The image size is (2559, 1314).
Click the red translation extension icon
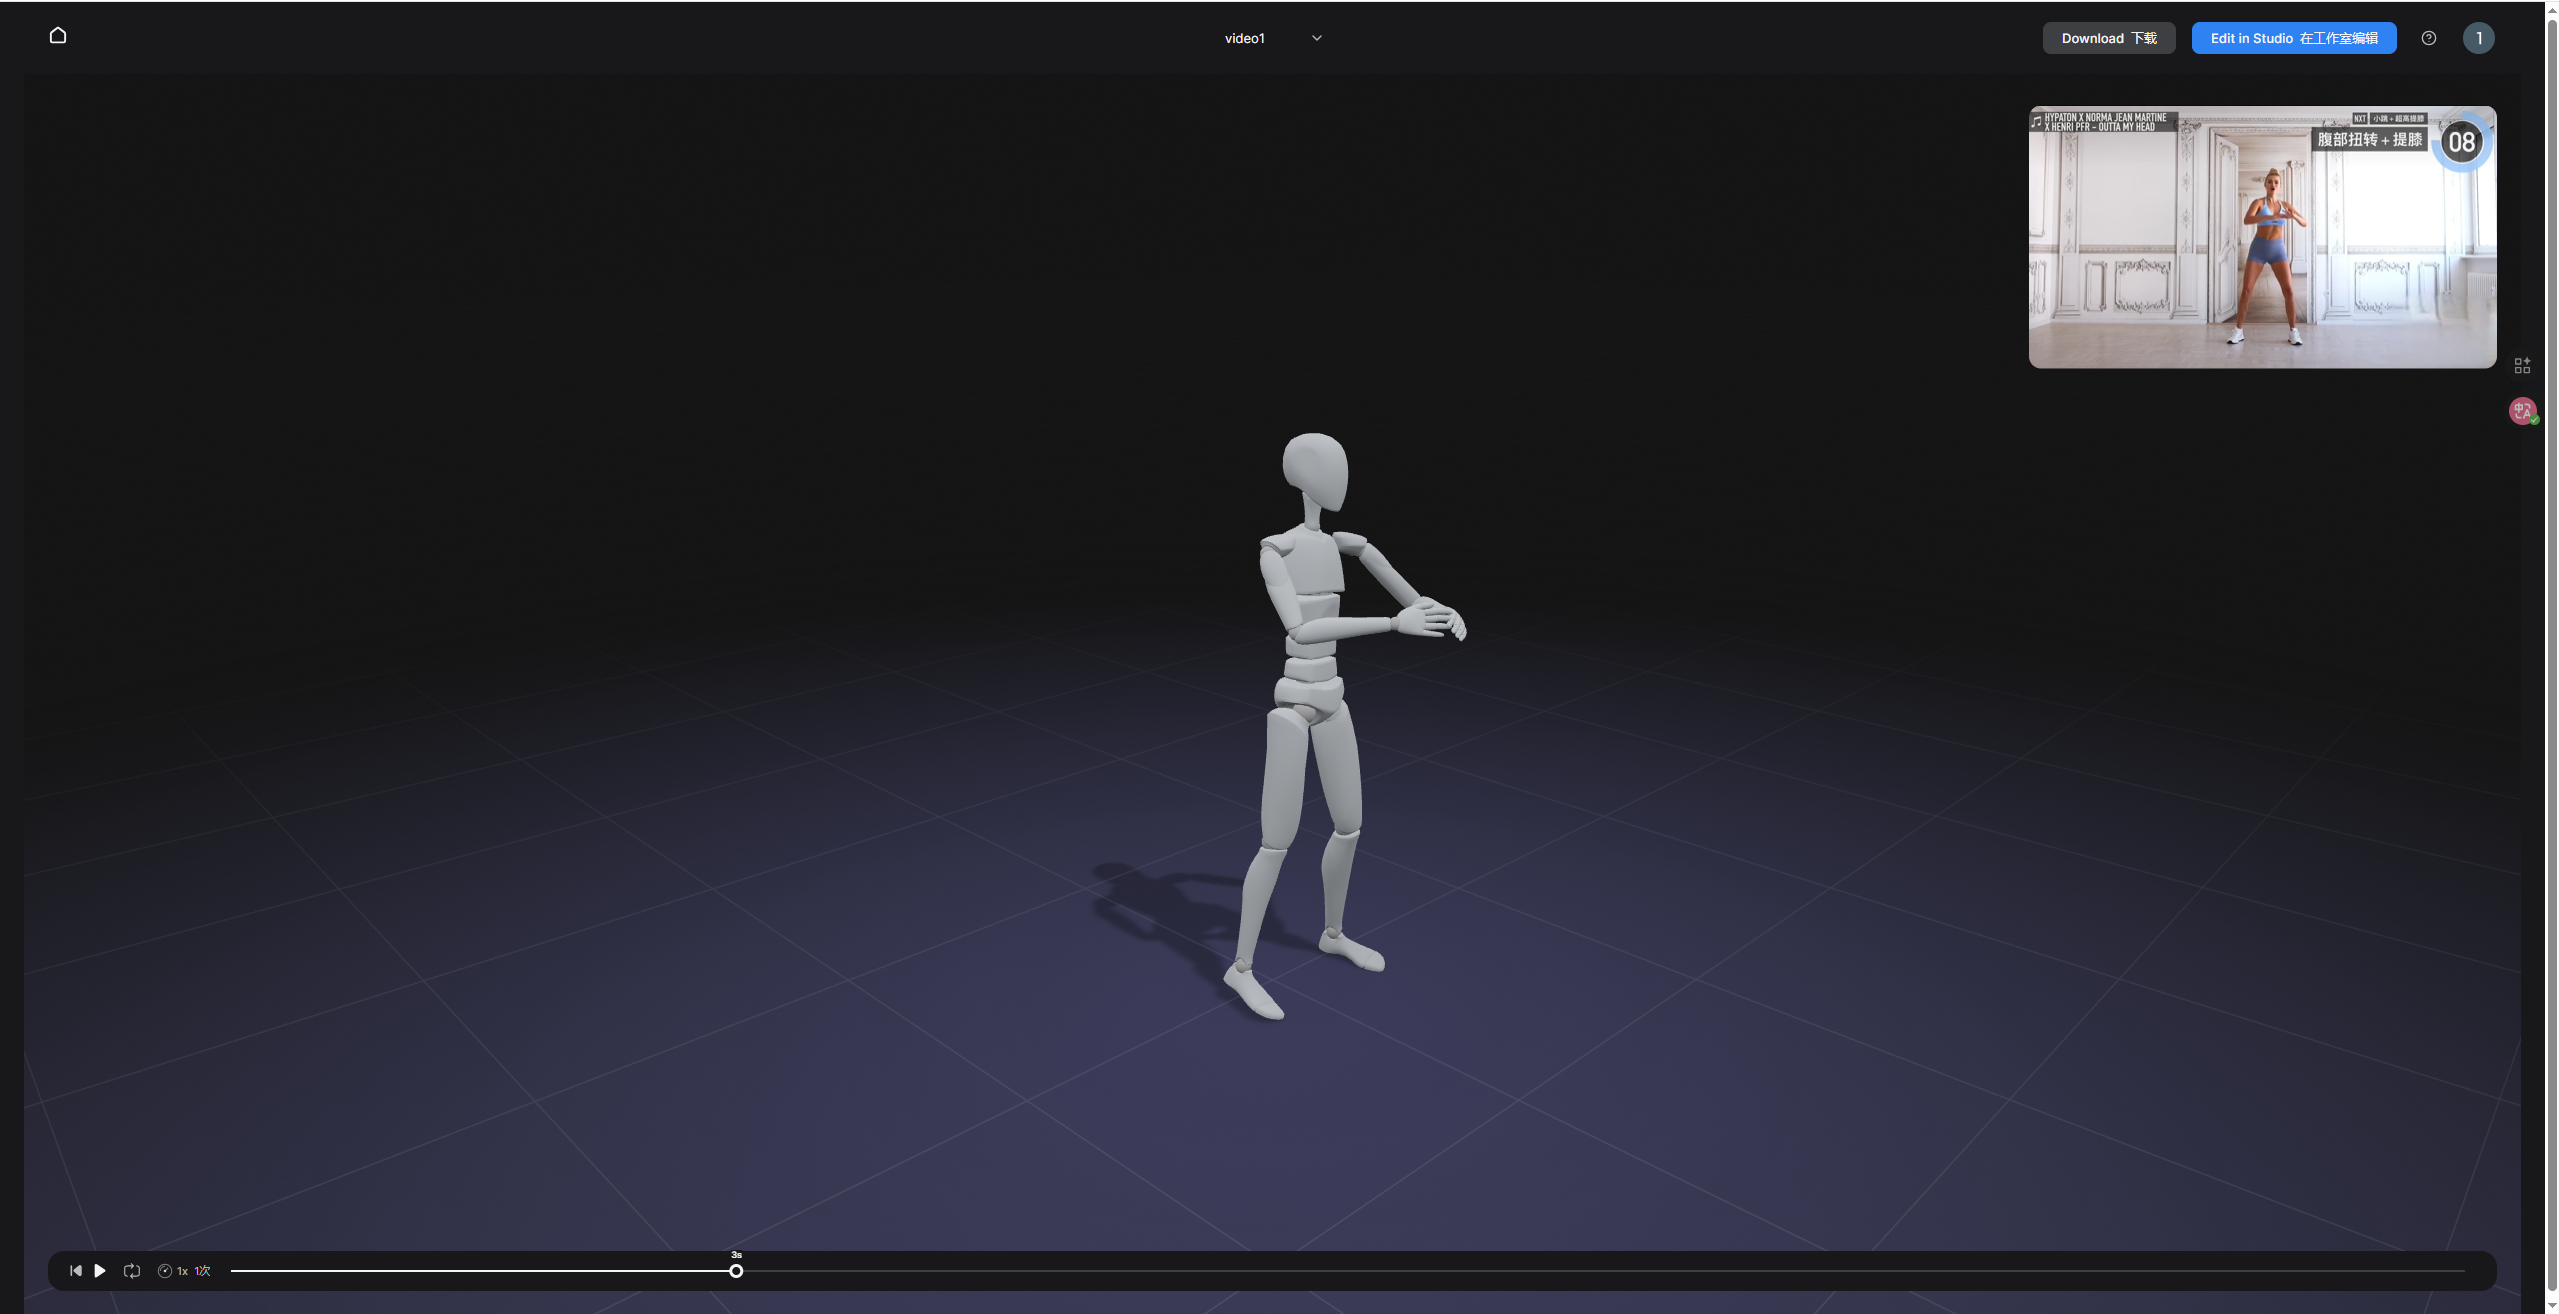point(2522,411)
